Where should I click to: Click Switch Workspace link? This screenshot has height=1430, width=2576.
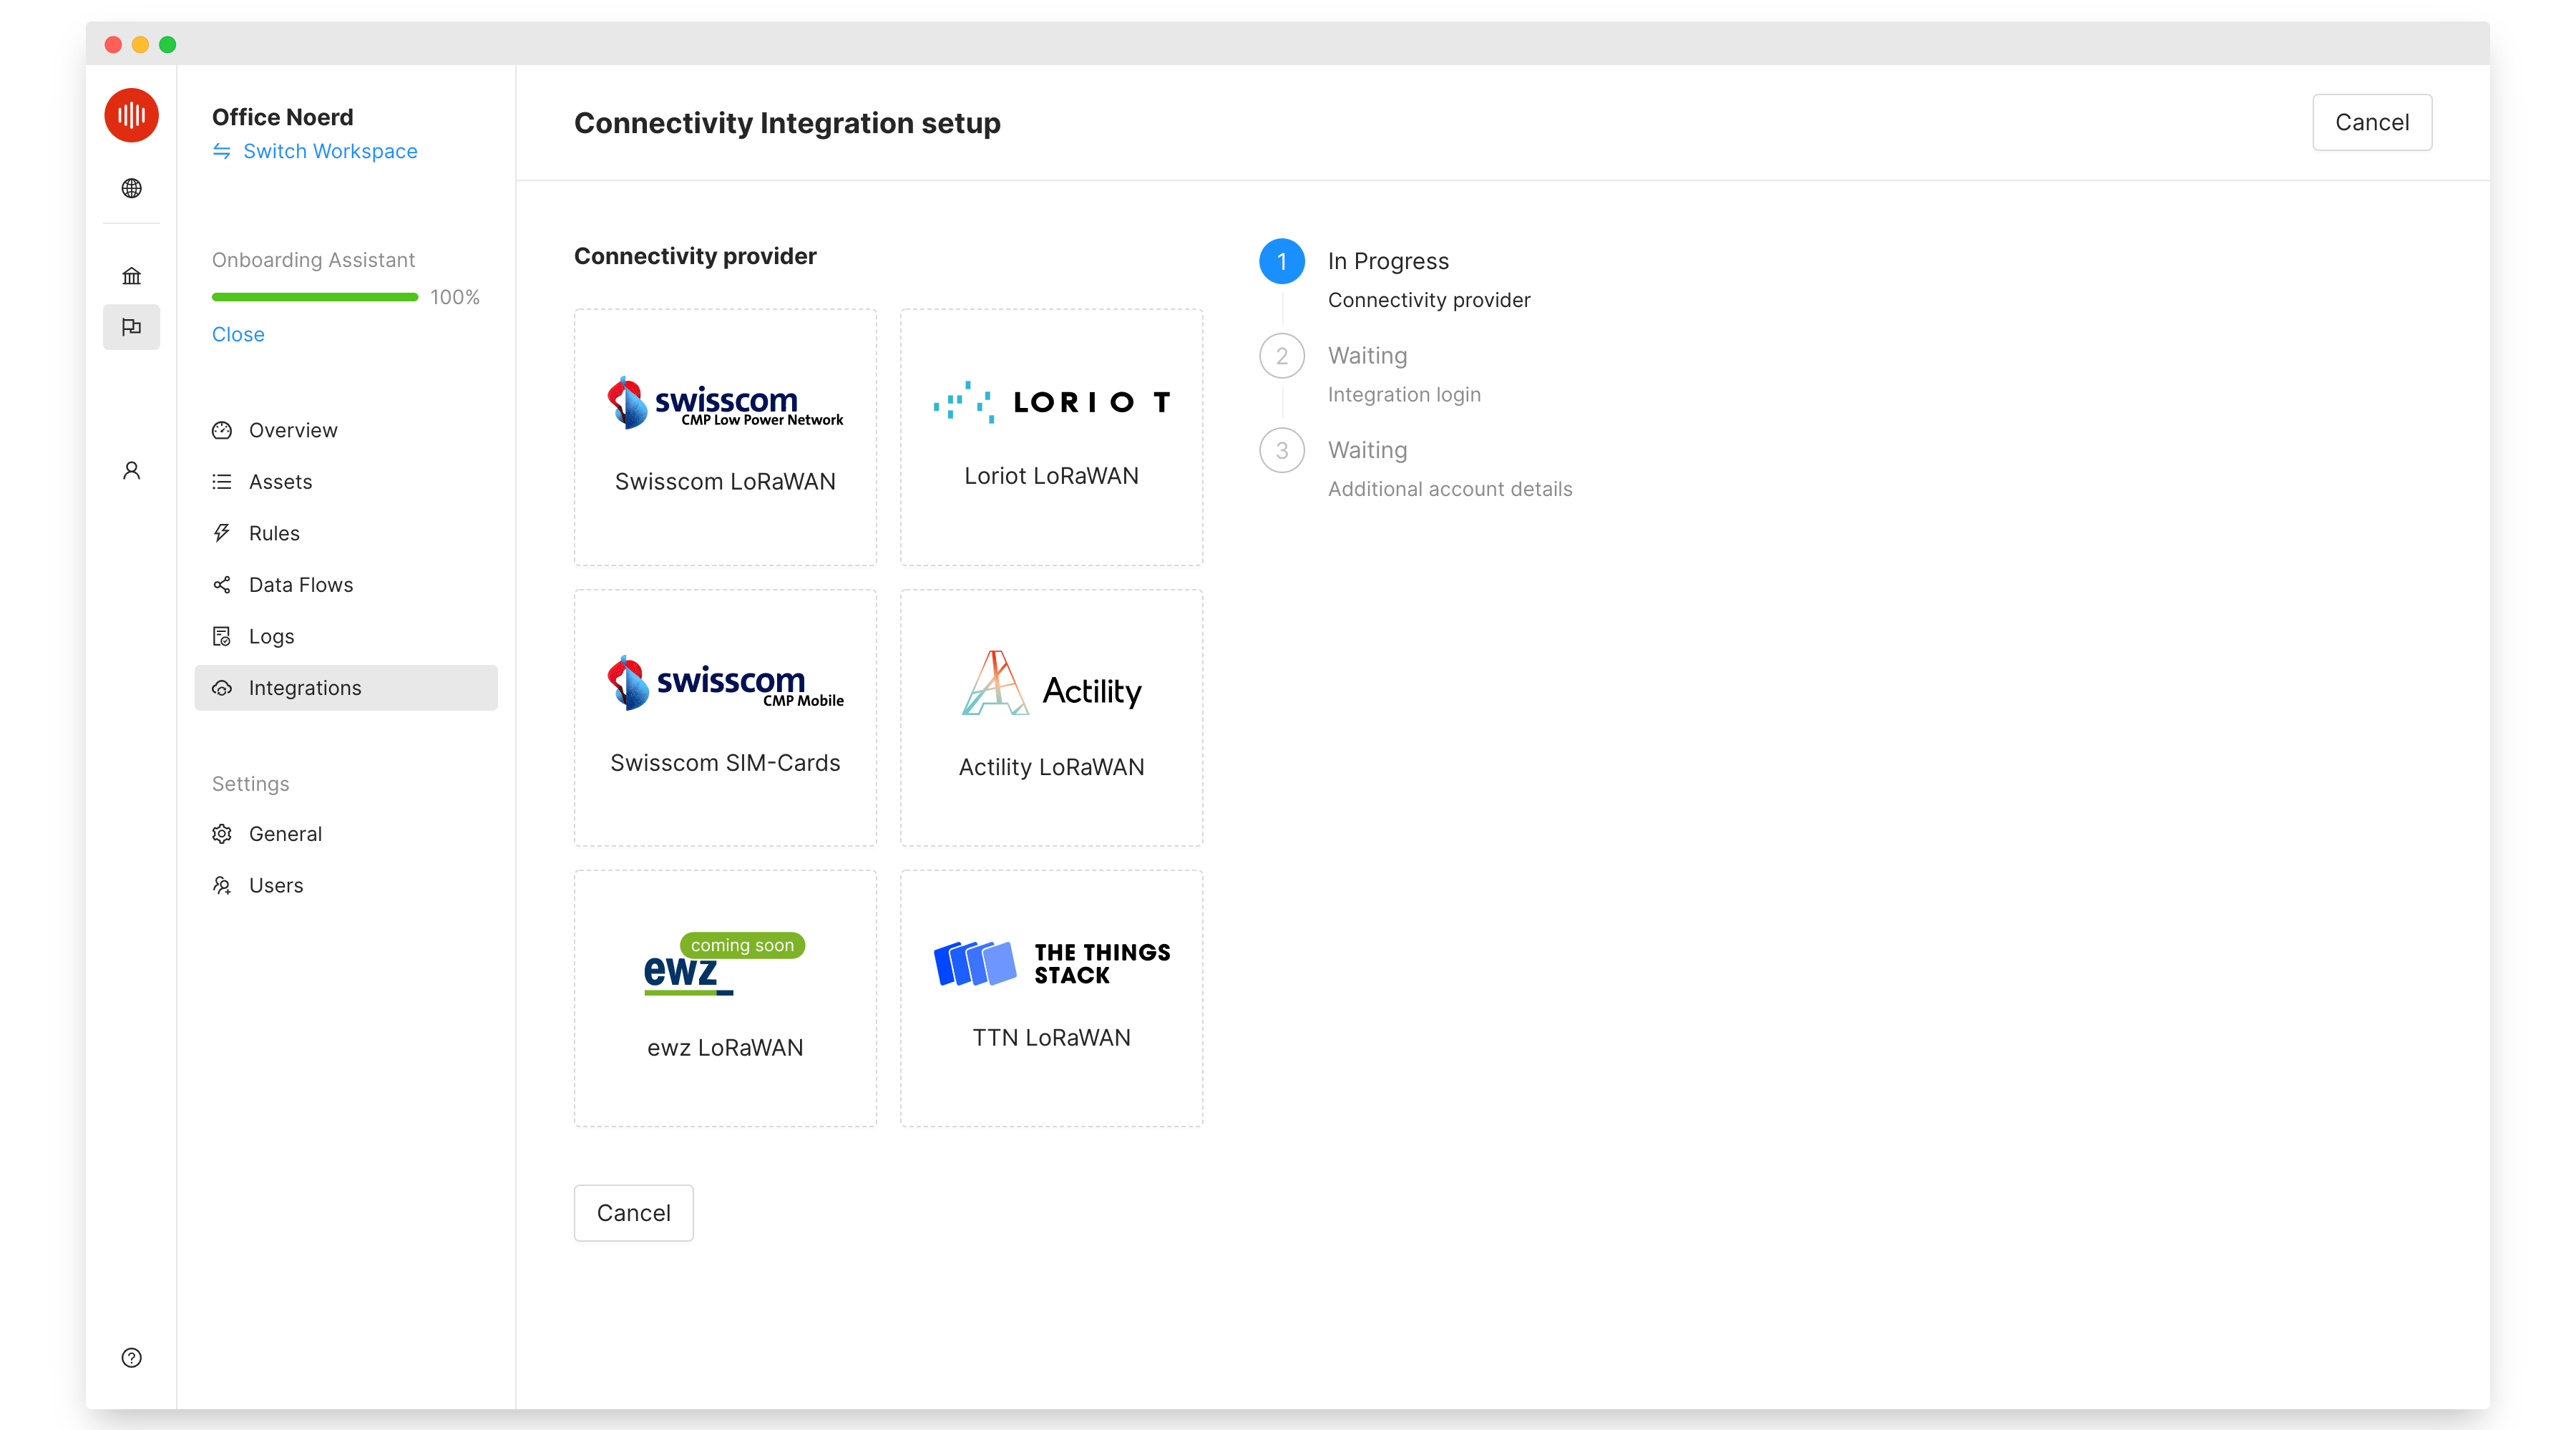click(x=330, y=151)
